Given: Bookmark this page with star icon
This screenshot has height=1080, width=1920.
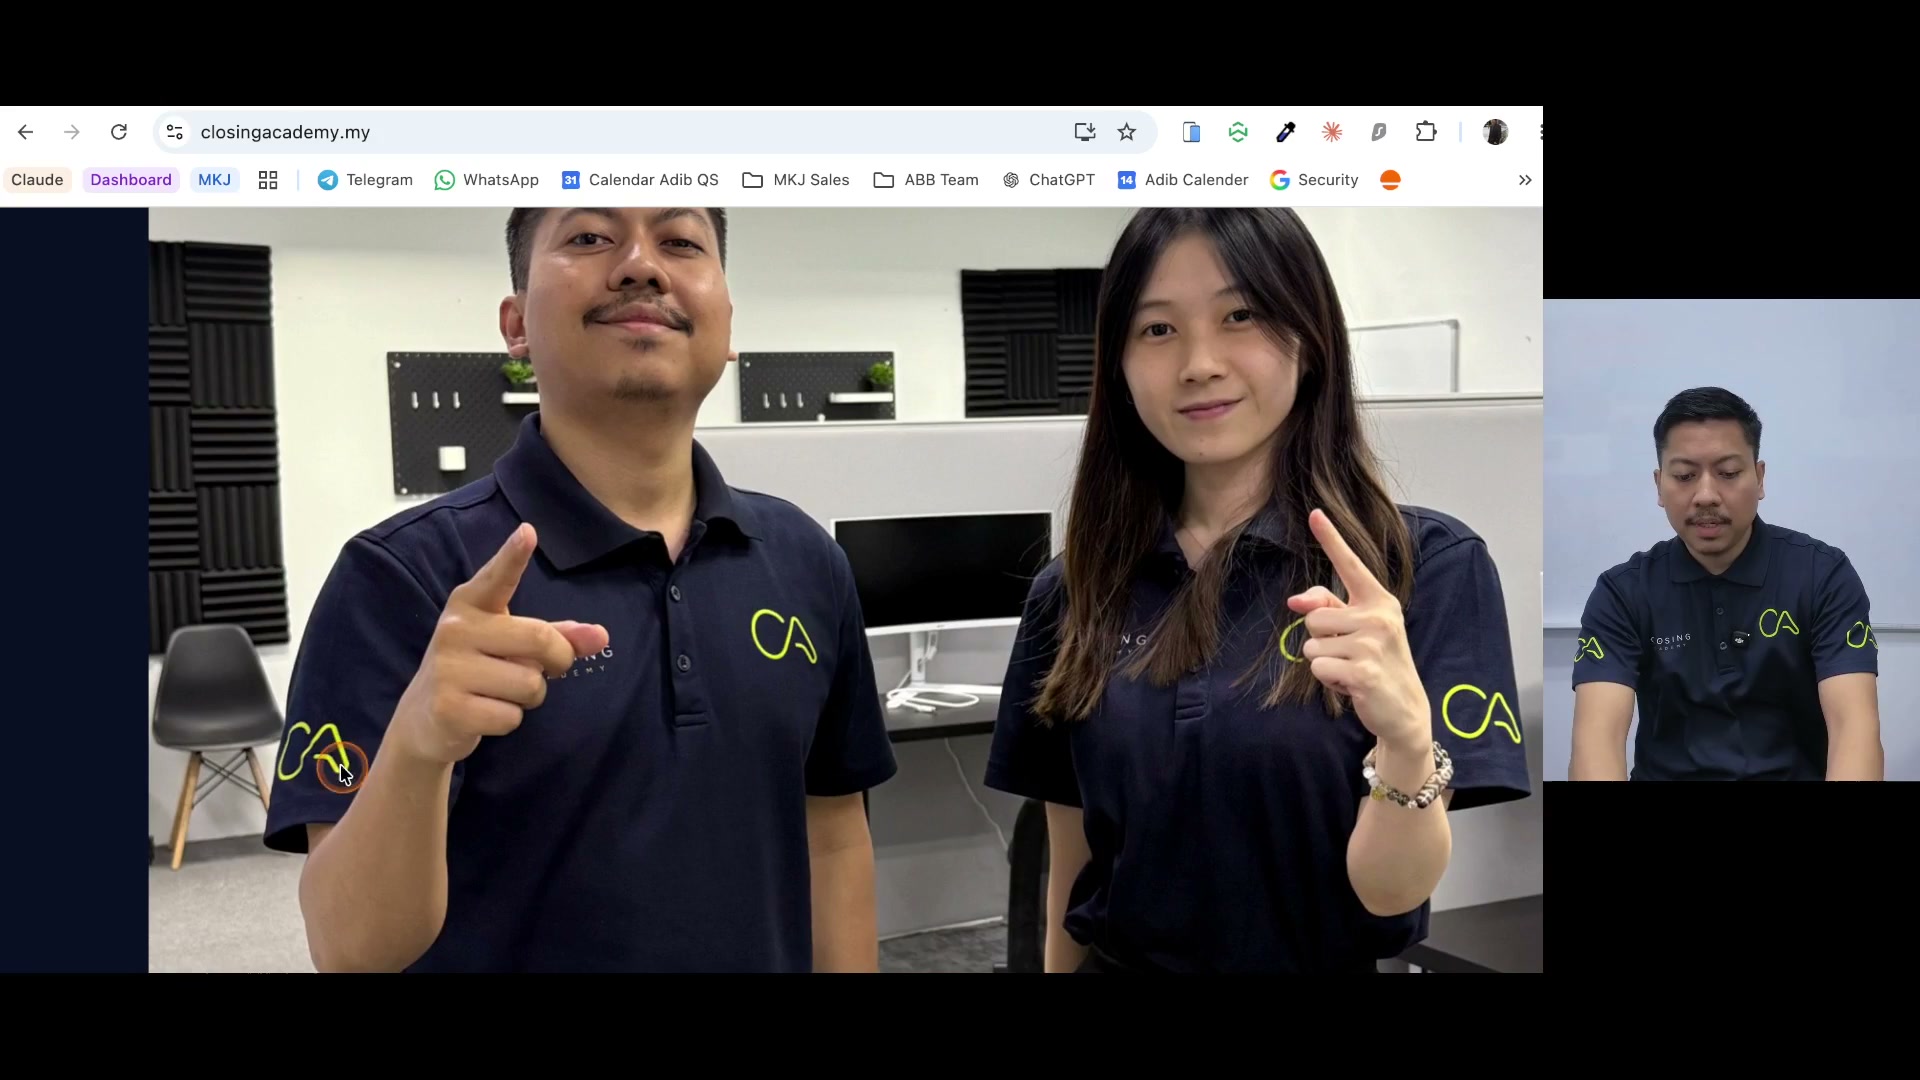Looking at the screenshot, I should tap(1127, 132).
